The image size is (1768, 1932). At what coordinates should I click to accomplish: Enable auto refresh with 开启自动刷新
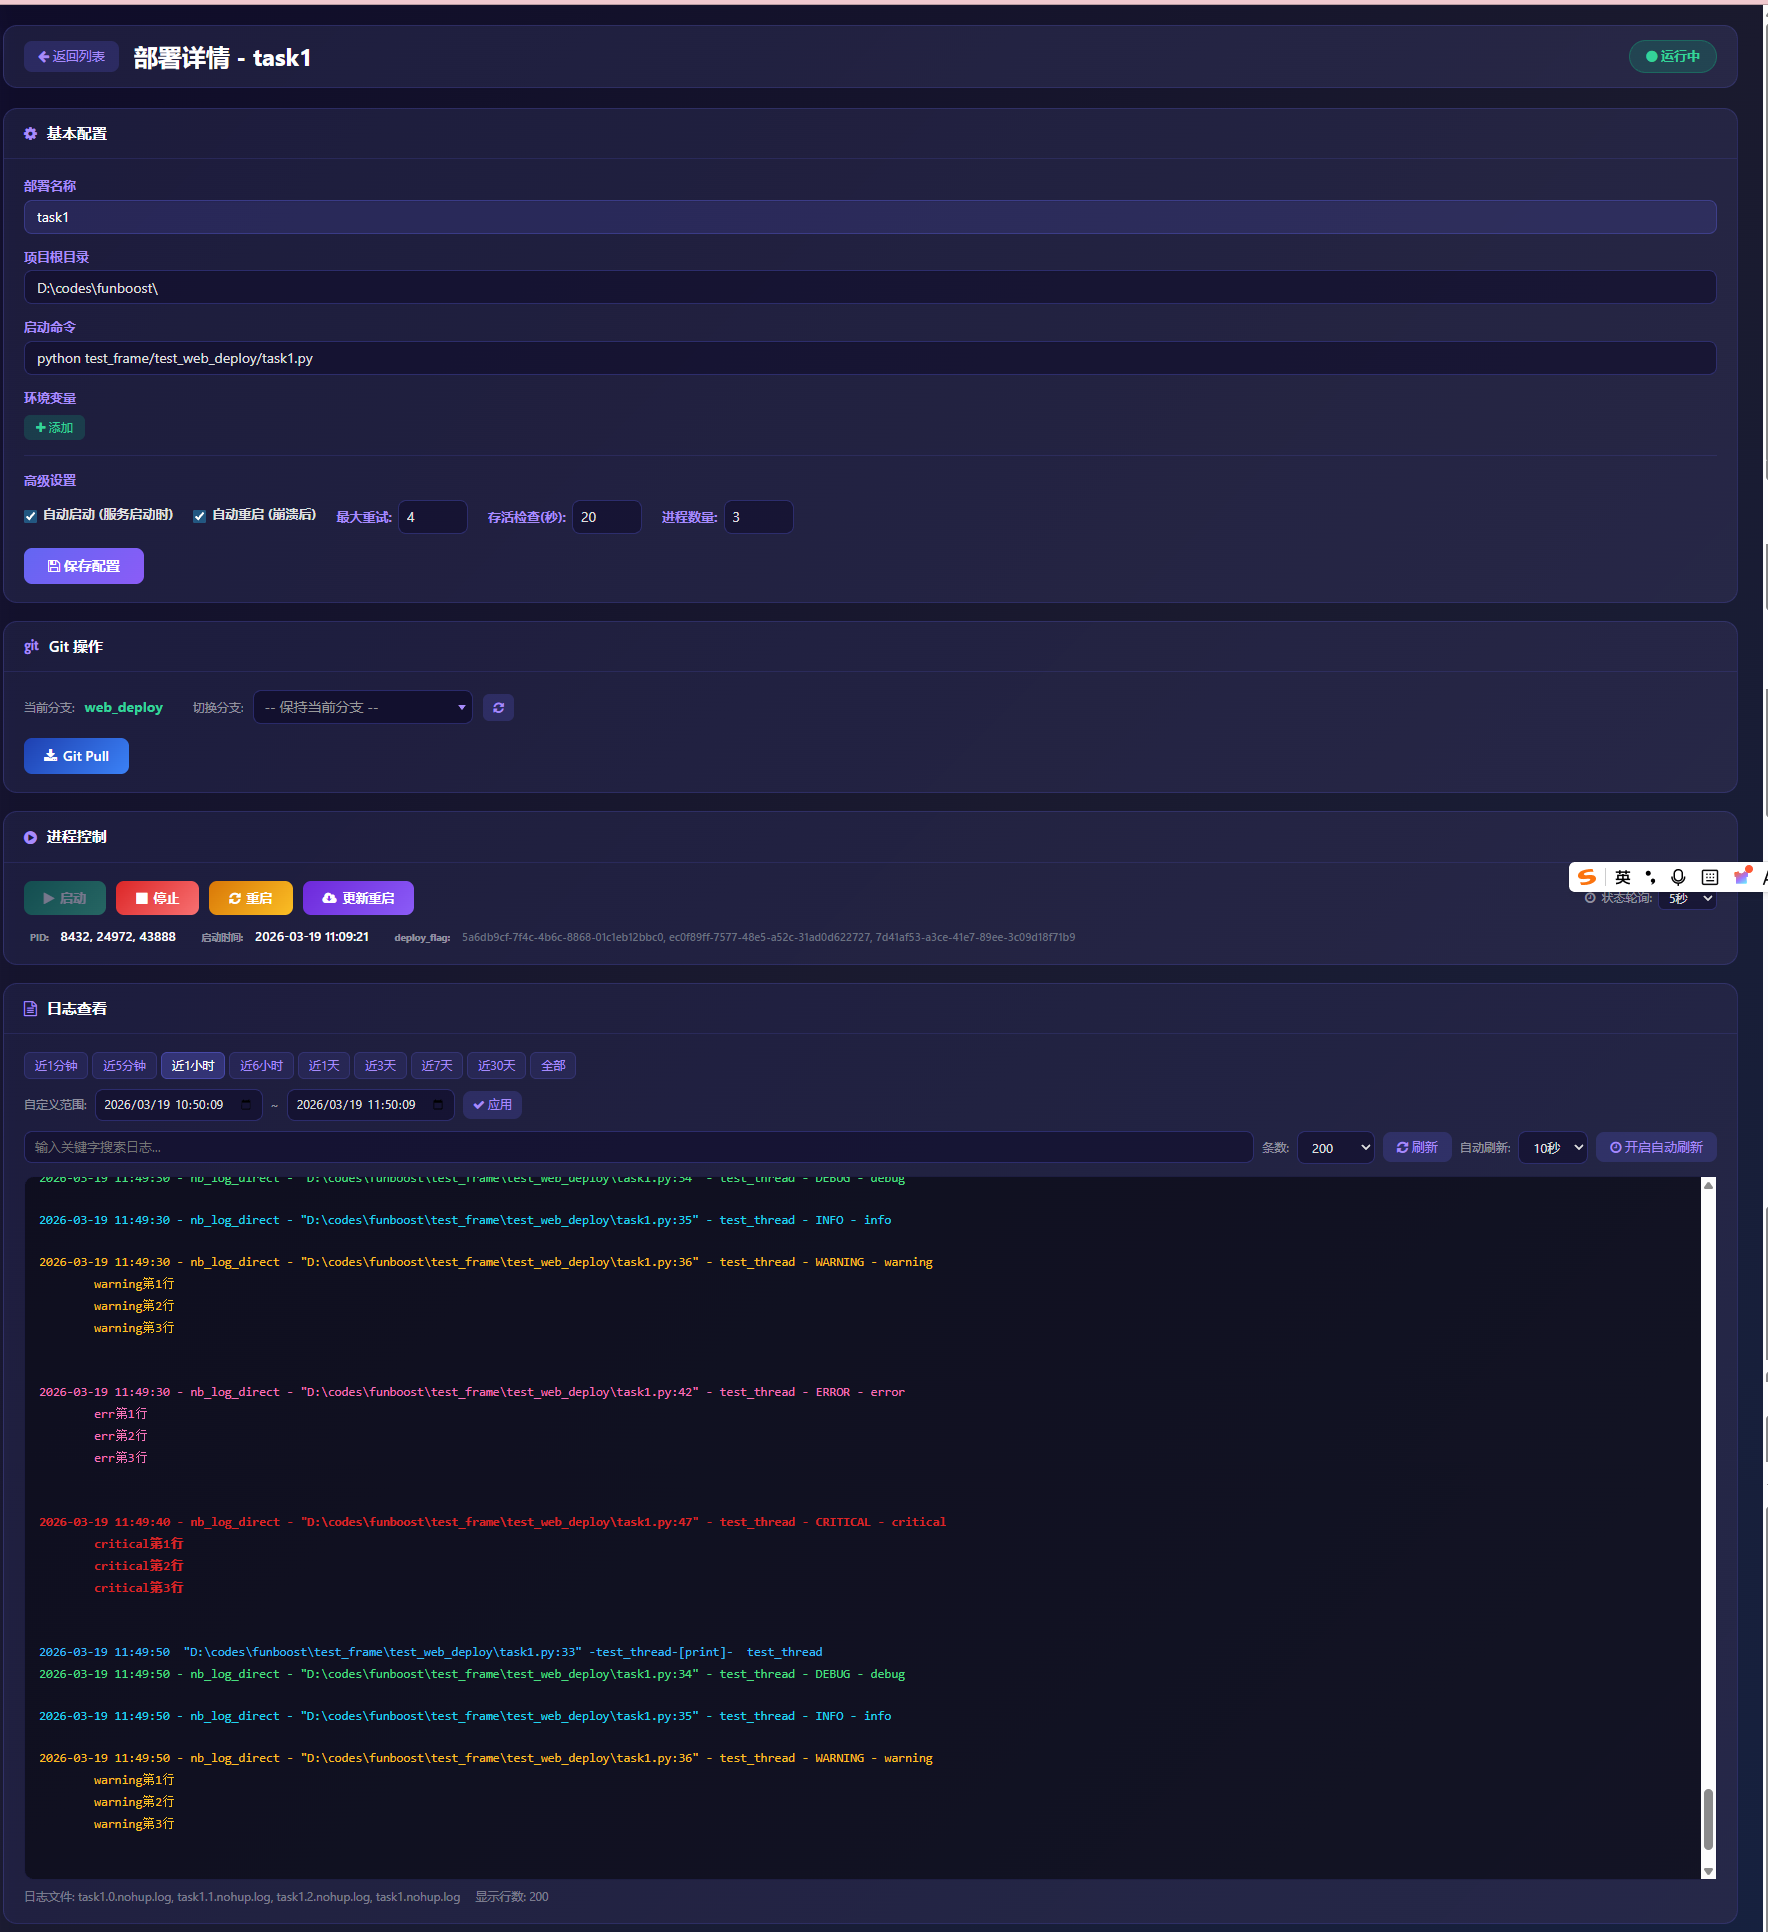coord(1656,1147)
